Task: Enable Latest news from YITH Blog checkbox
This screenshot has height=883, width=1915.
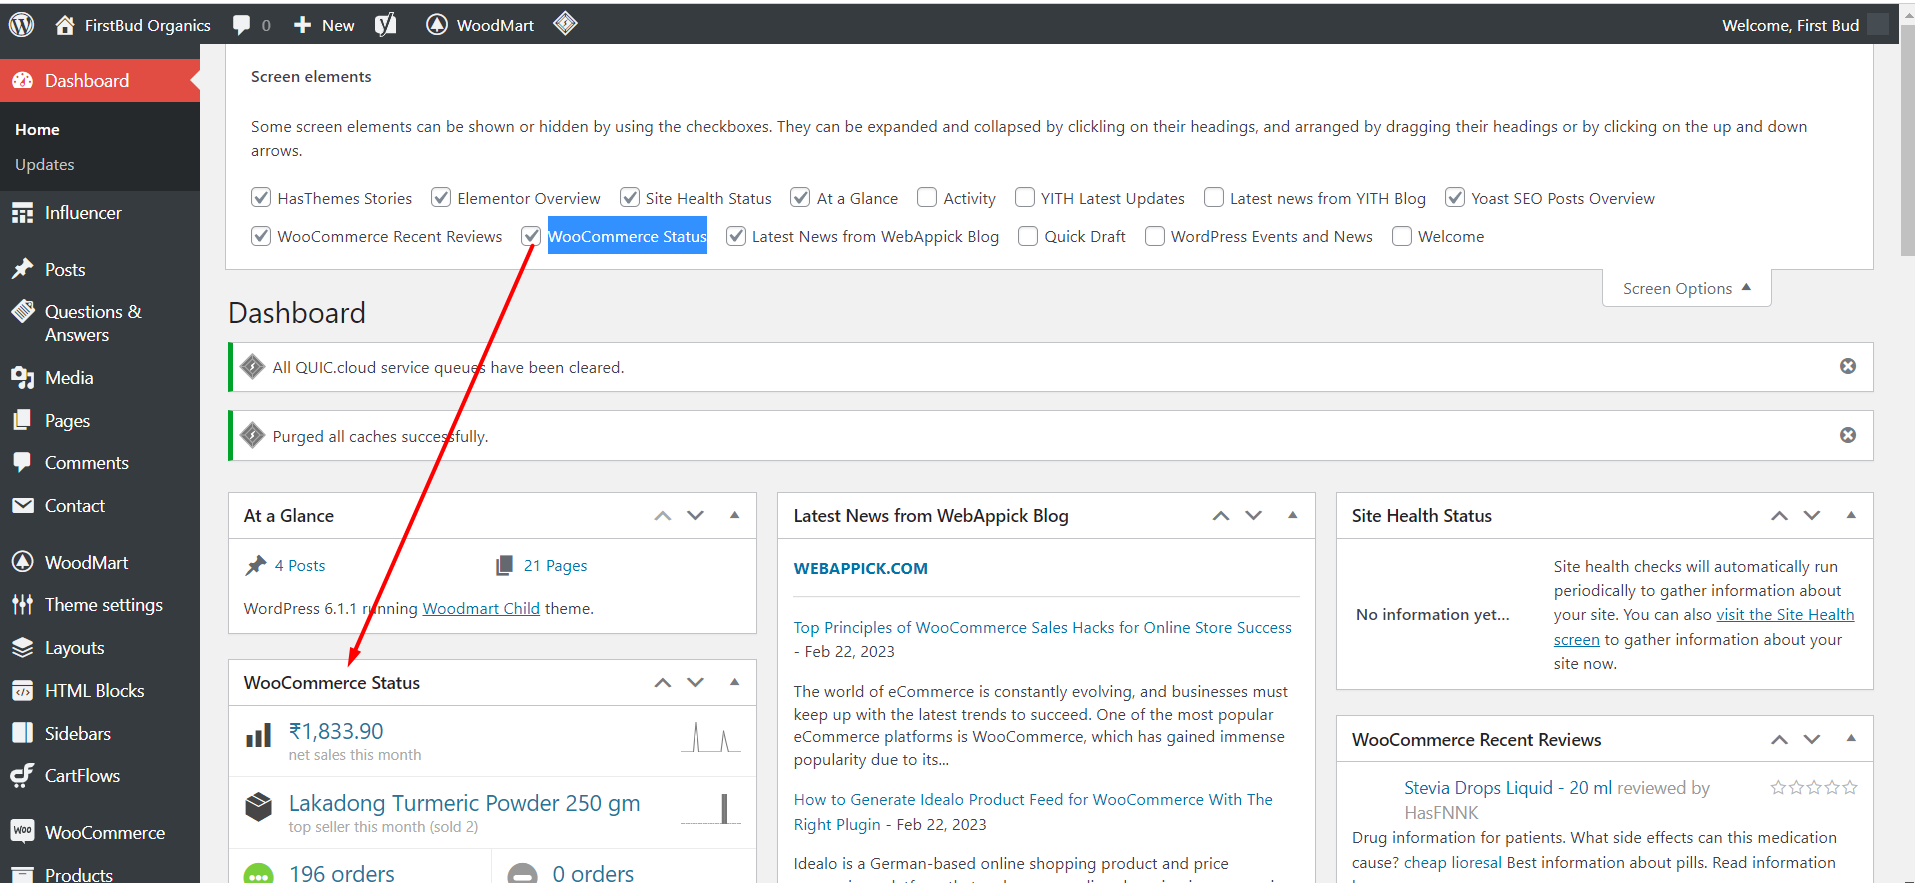Action: pos(1214,198)
